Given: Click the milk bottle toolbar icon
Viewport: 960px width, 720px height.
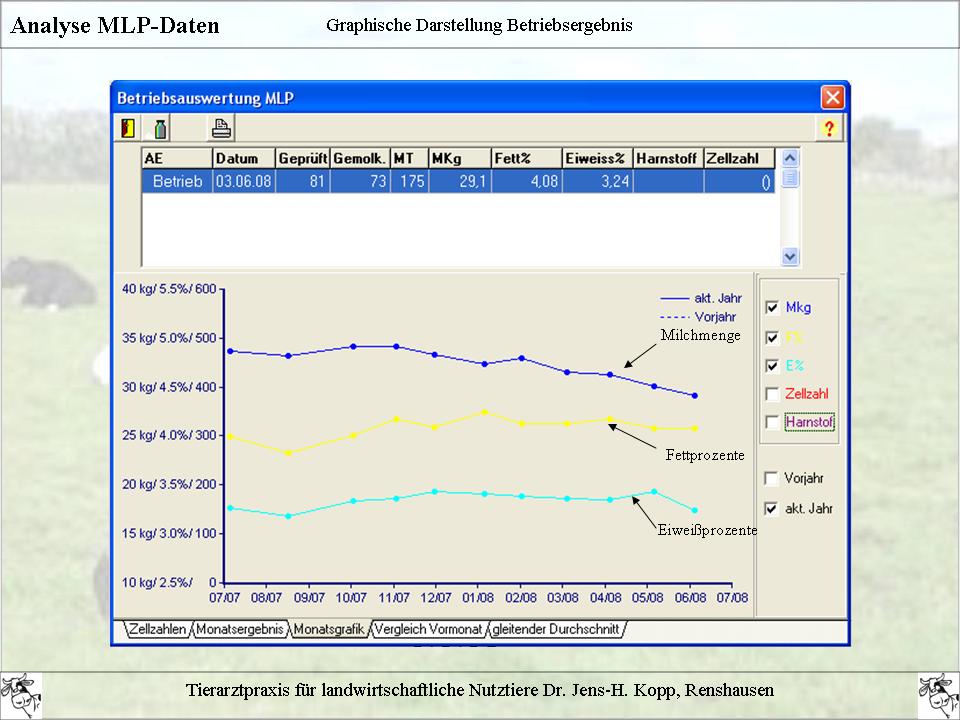Looking at the screenshot, I should click(159, 128).
